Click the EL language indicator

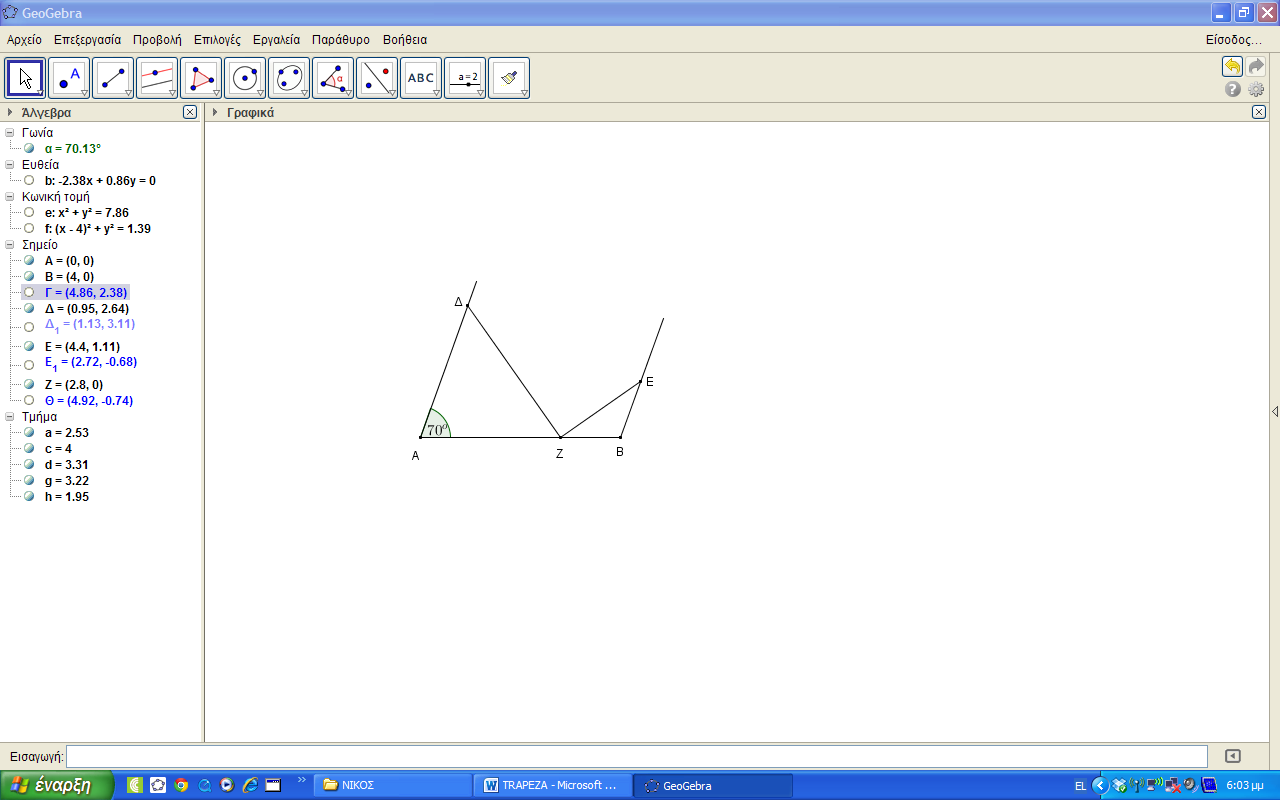click(x=1080, y=786)
